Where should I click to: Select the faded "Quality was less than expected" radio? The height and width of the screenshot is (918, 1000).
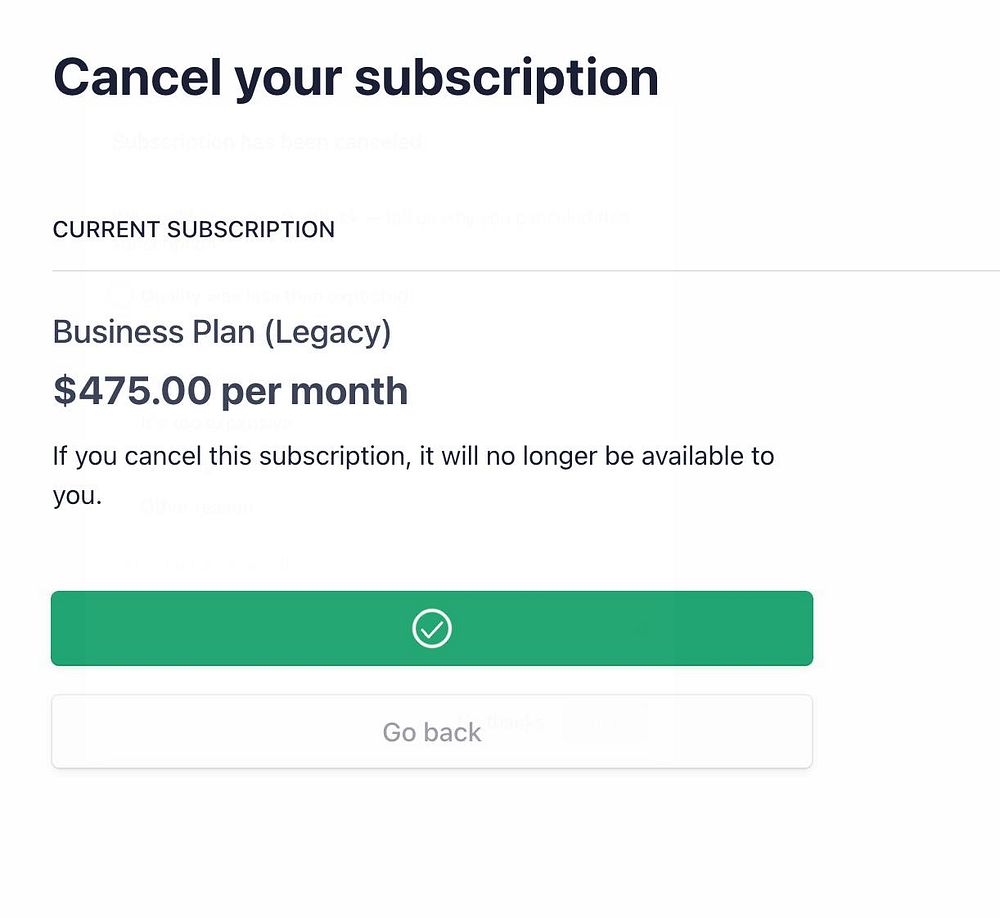pyautogui.click(x=119, y=295)
